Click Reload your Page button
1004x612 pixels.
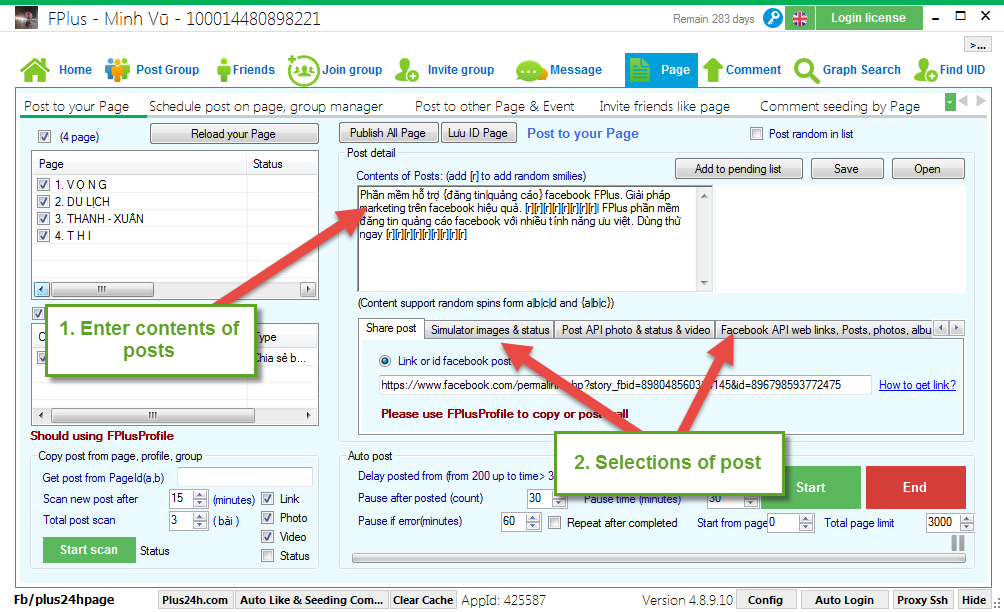[x=234, y=134]
